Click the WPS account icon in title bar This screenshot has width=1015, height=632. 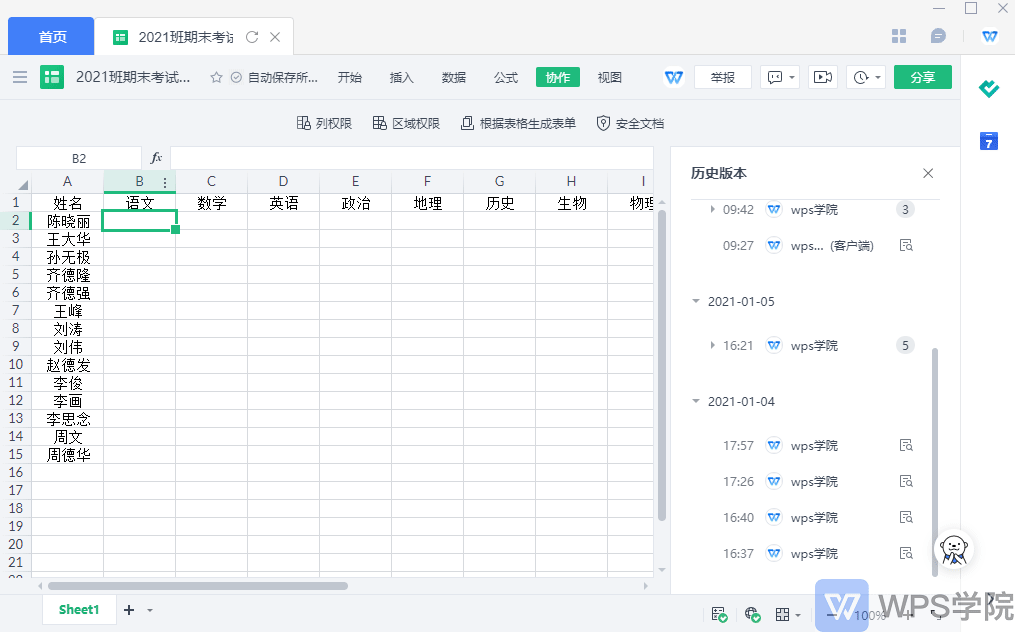coord(989,36)
